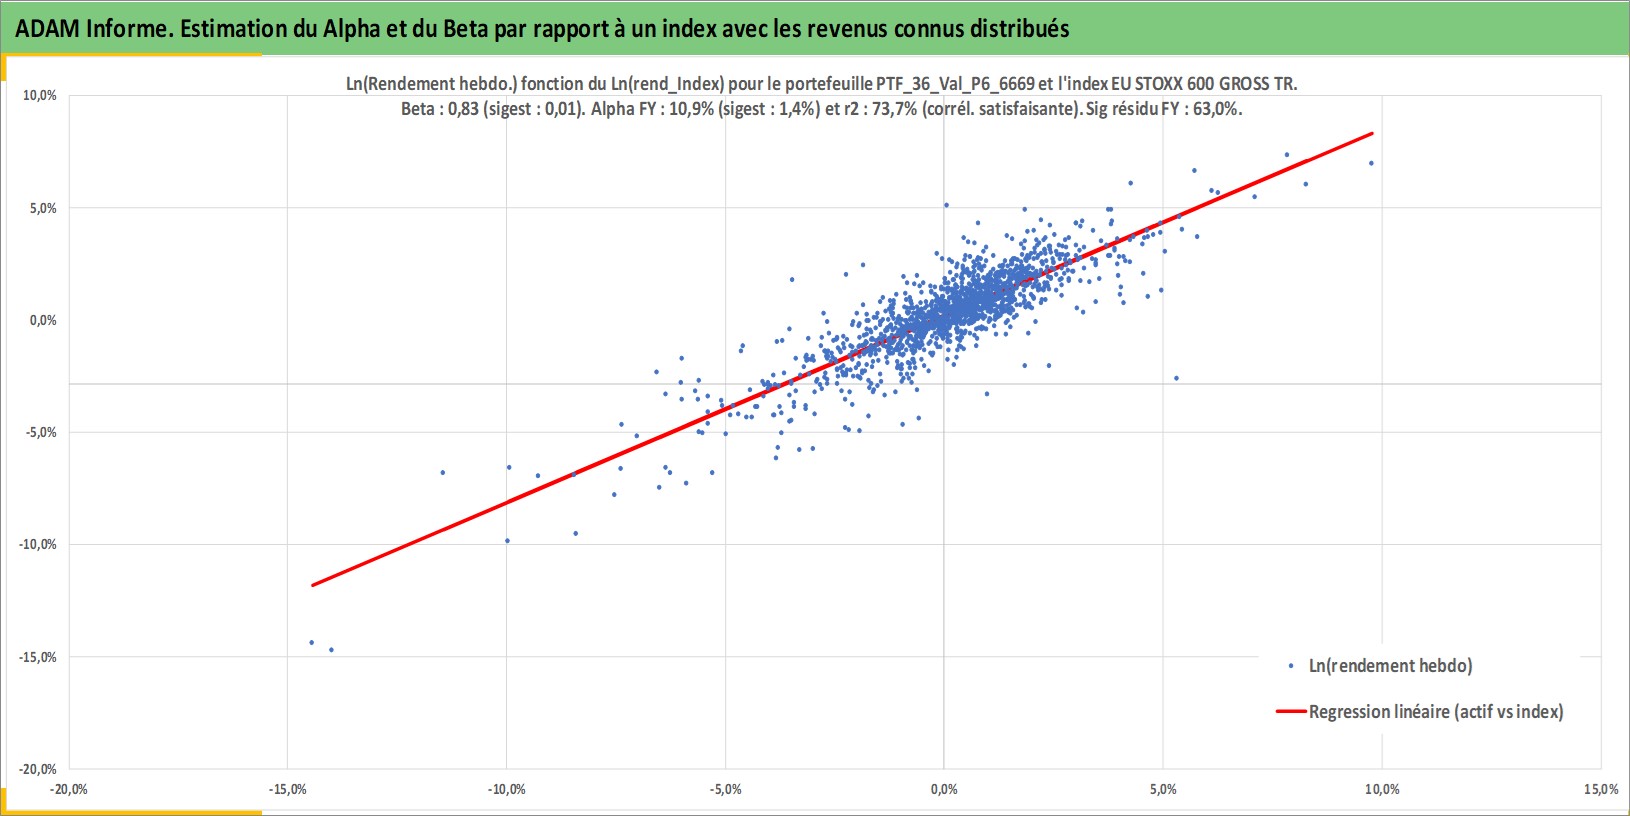This screenshot has height=816, width=1630.
Task: Select the red line legend marker
Action: [x=1292, y=712]
